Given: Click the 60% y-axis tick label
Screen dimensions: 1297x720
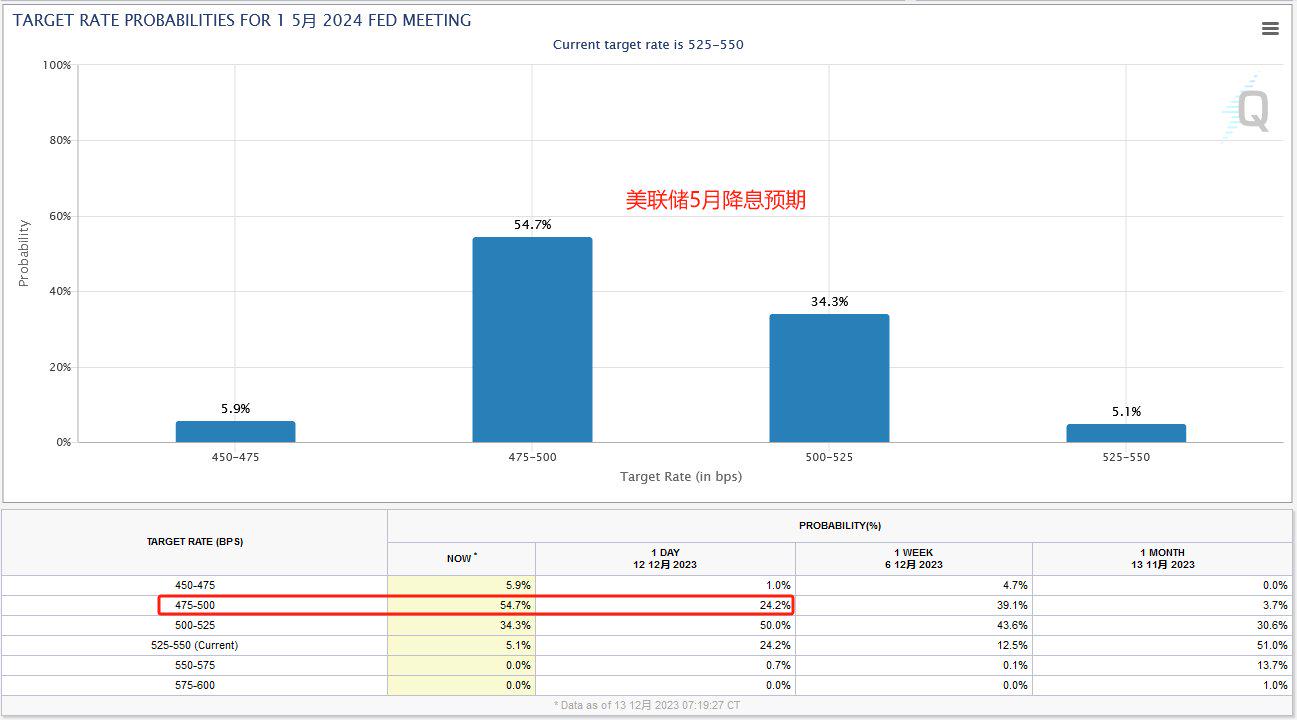Looking at the screenshot, I should coord(60,216).
